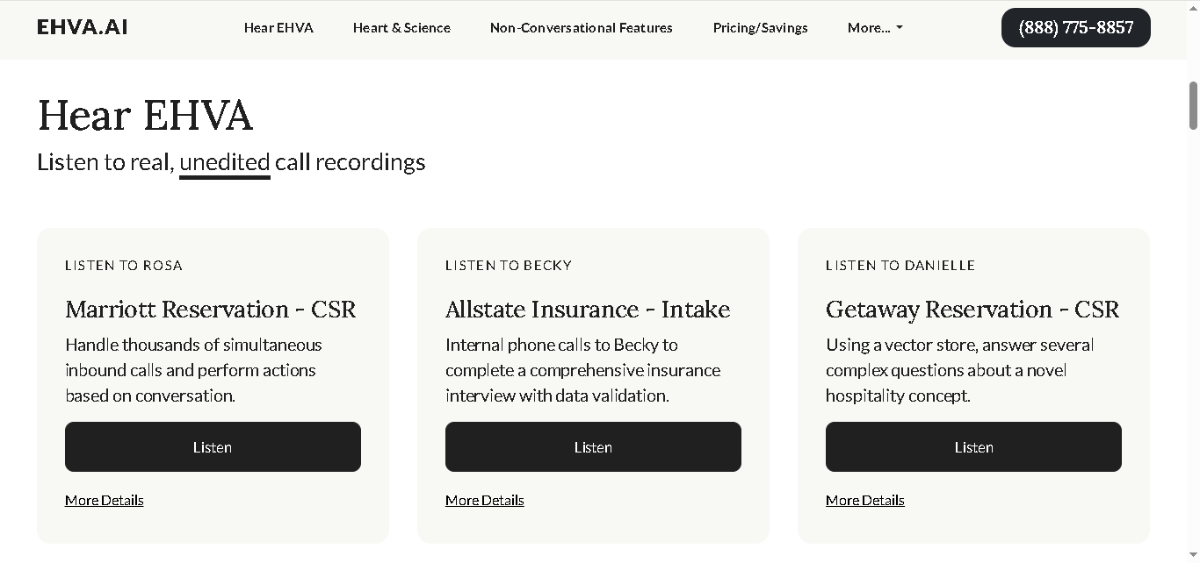Open the Hear EHVA nav item
Screen dimensions: 1200x563
point(278,28)
